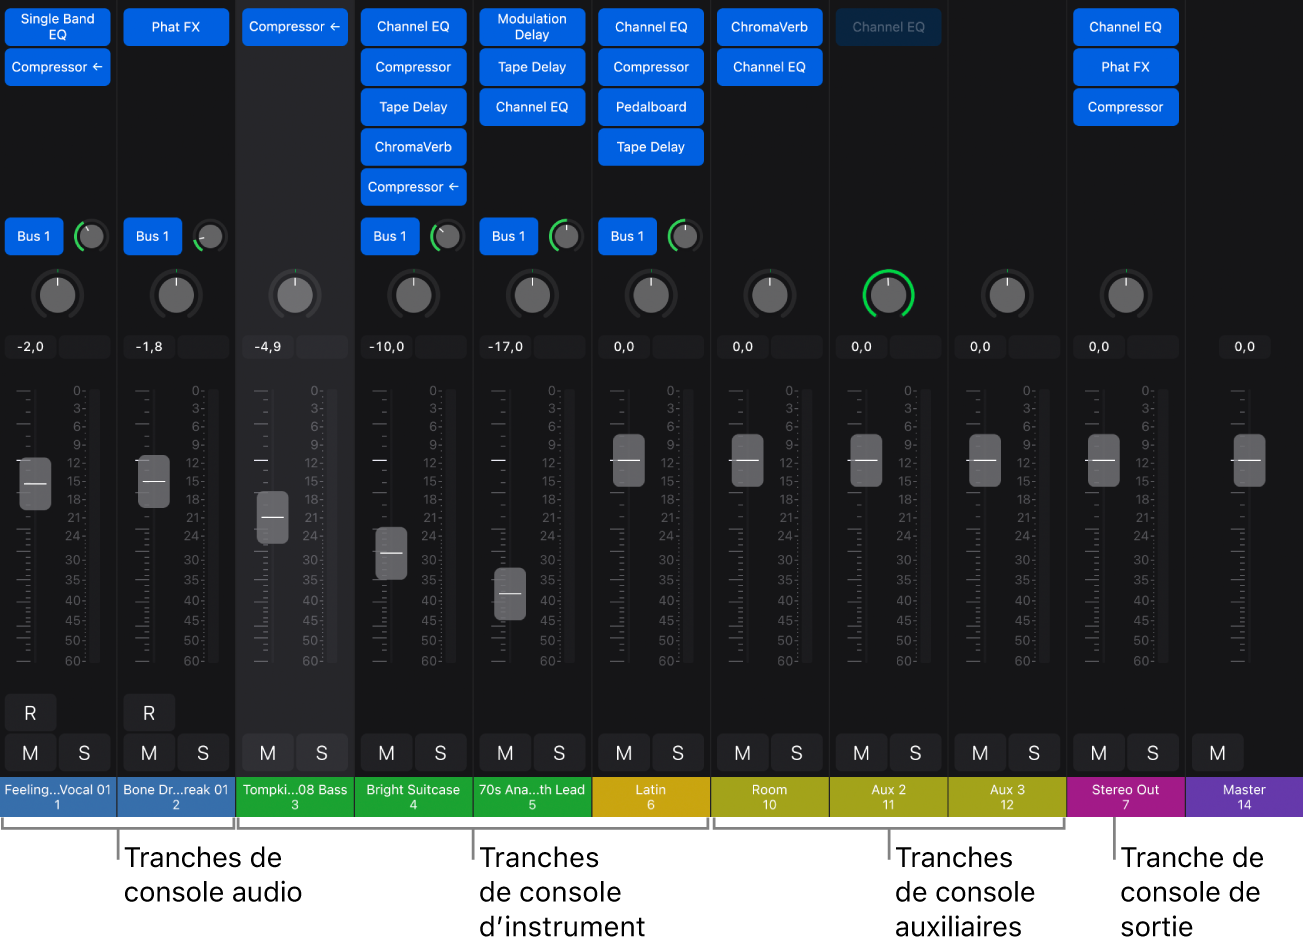This screenshot has height=944, width=1303.
Task: Select the Master channel name strip
Action: [x=1243, y=797]
